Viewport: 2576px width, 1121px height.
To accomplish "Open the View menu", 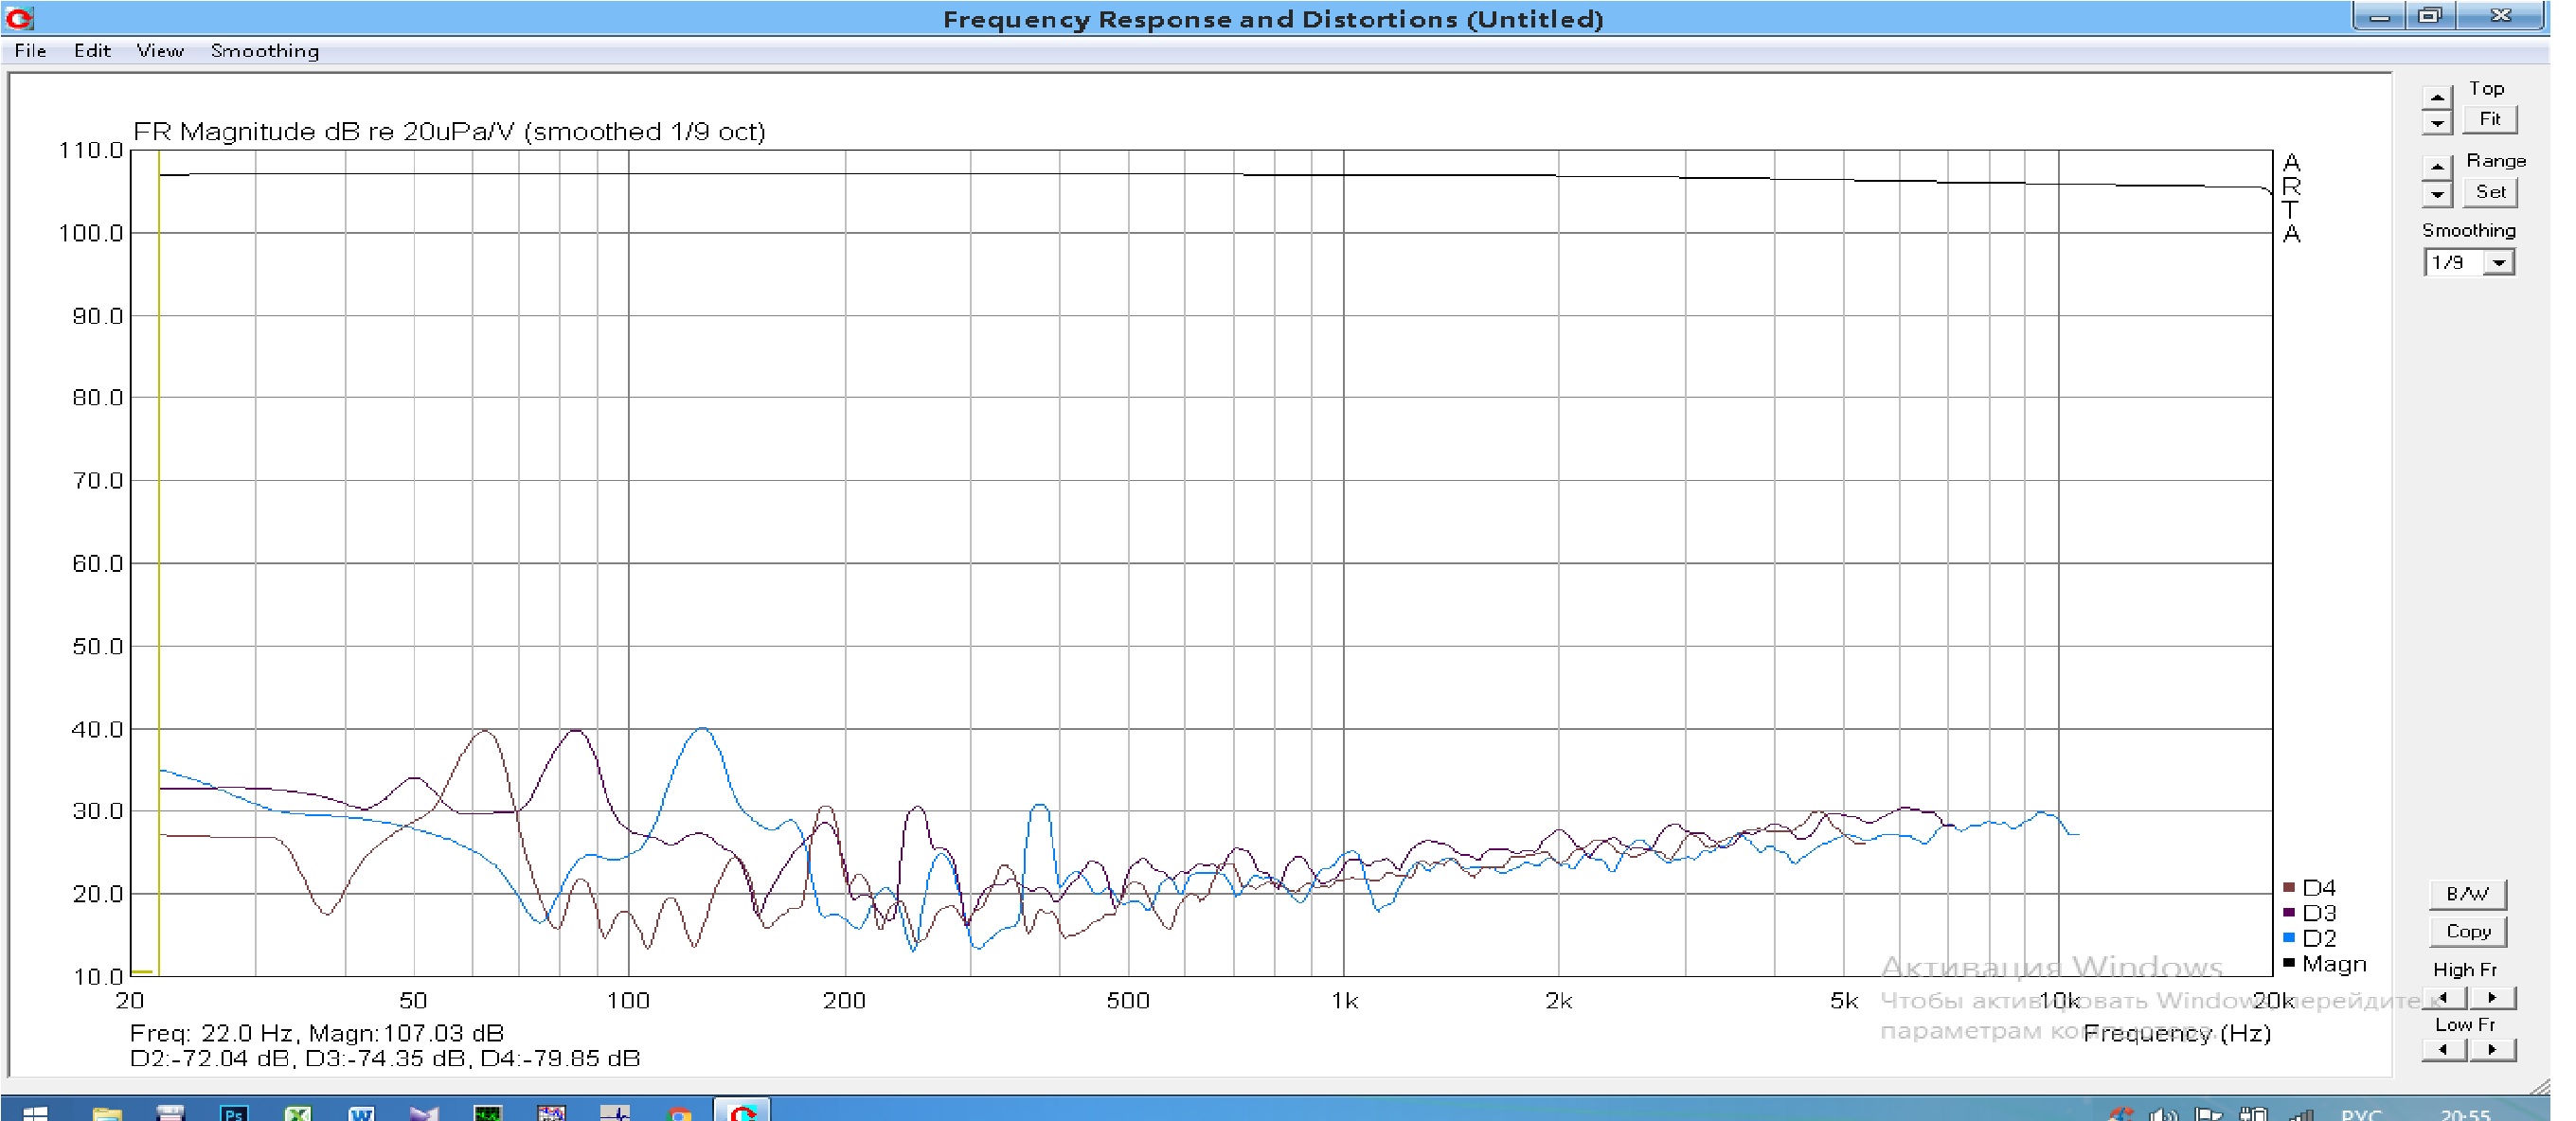I will pos(160,51).
